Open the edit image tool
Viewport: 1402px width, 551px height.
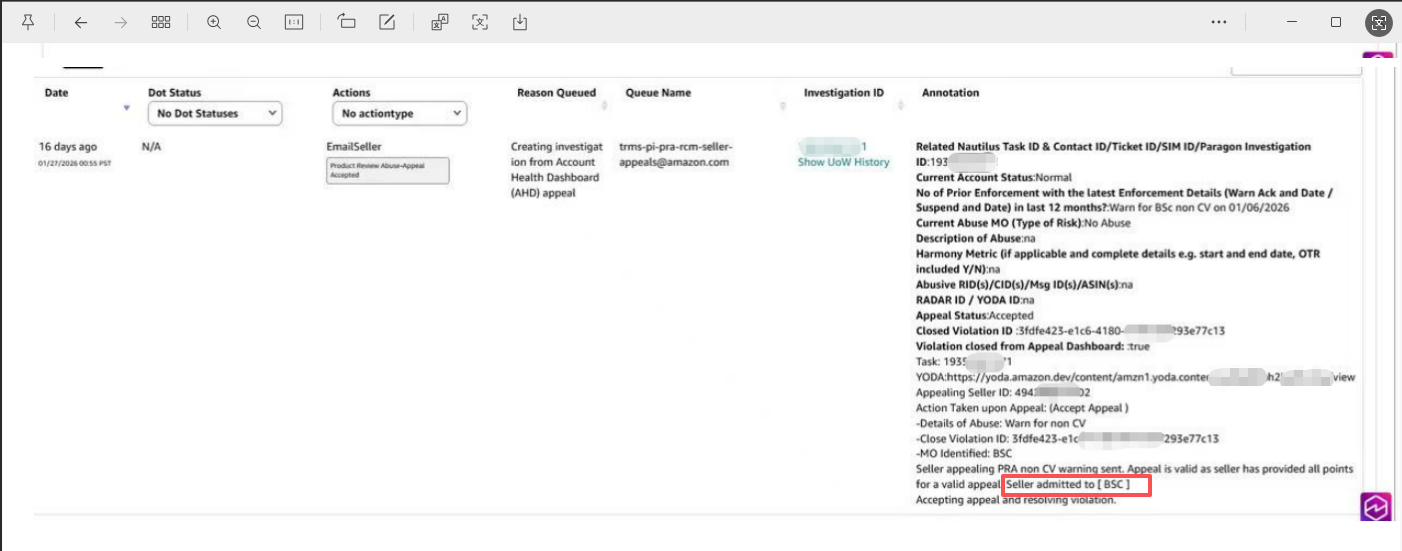coord(387,22)
